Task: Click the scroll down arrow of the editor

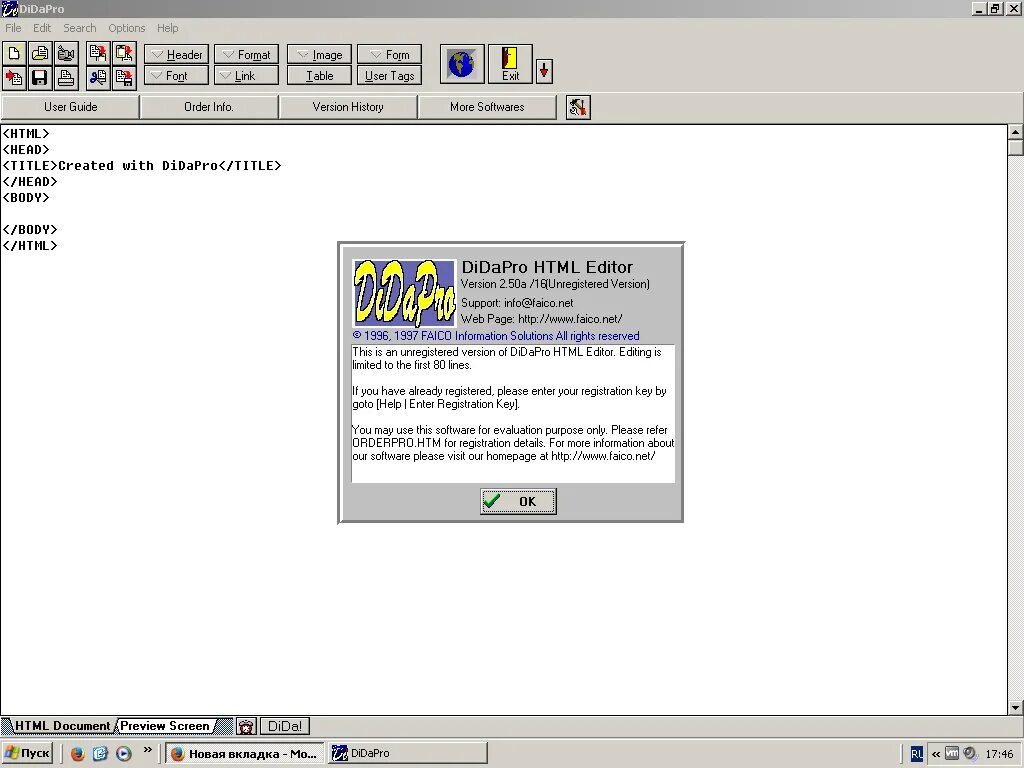Action: point(1016,707)
